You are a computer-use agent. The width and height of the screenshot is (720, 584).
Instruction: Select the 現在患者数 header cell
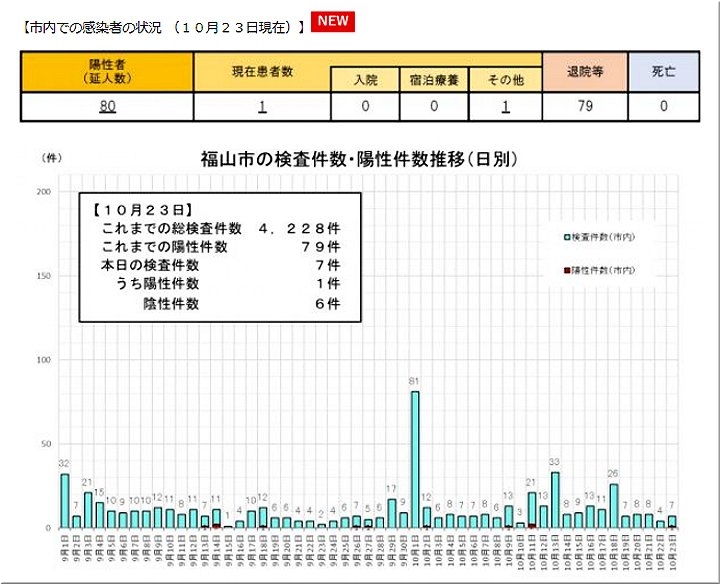[x=262, y=70]
